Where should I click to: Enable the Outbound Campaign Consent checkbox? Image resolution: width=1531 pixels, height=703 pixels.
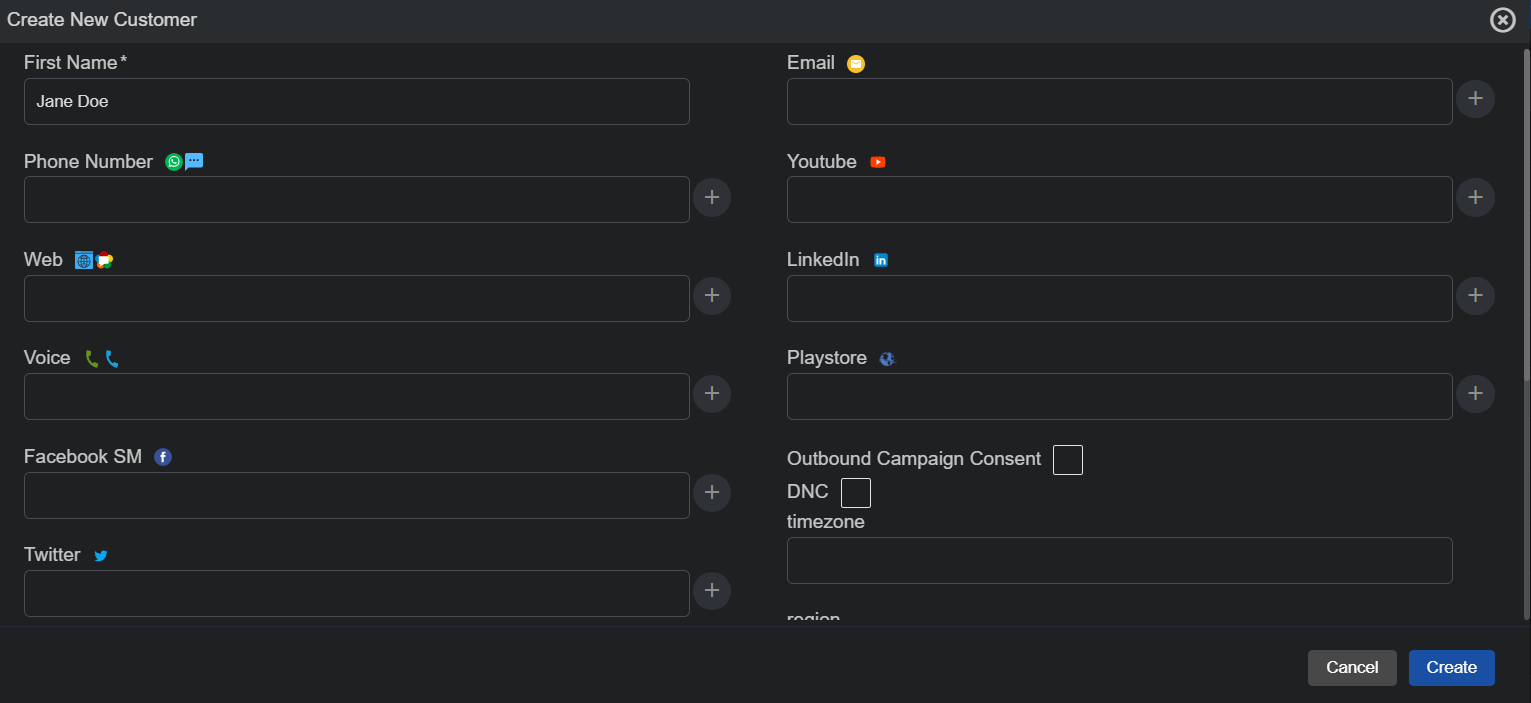[1068, 460]
